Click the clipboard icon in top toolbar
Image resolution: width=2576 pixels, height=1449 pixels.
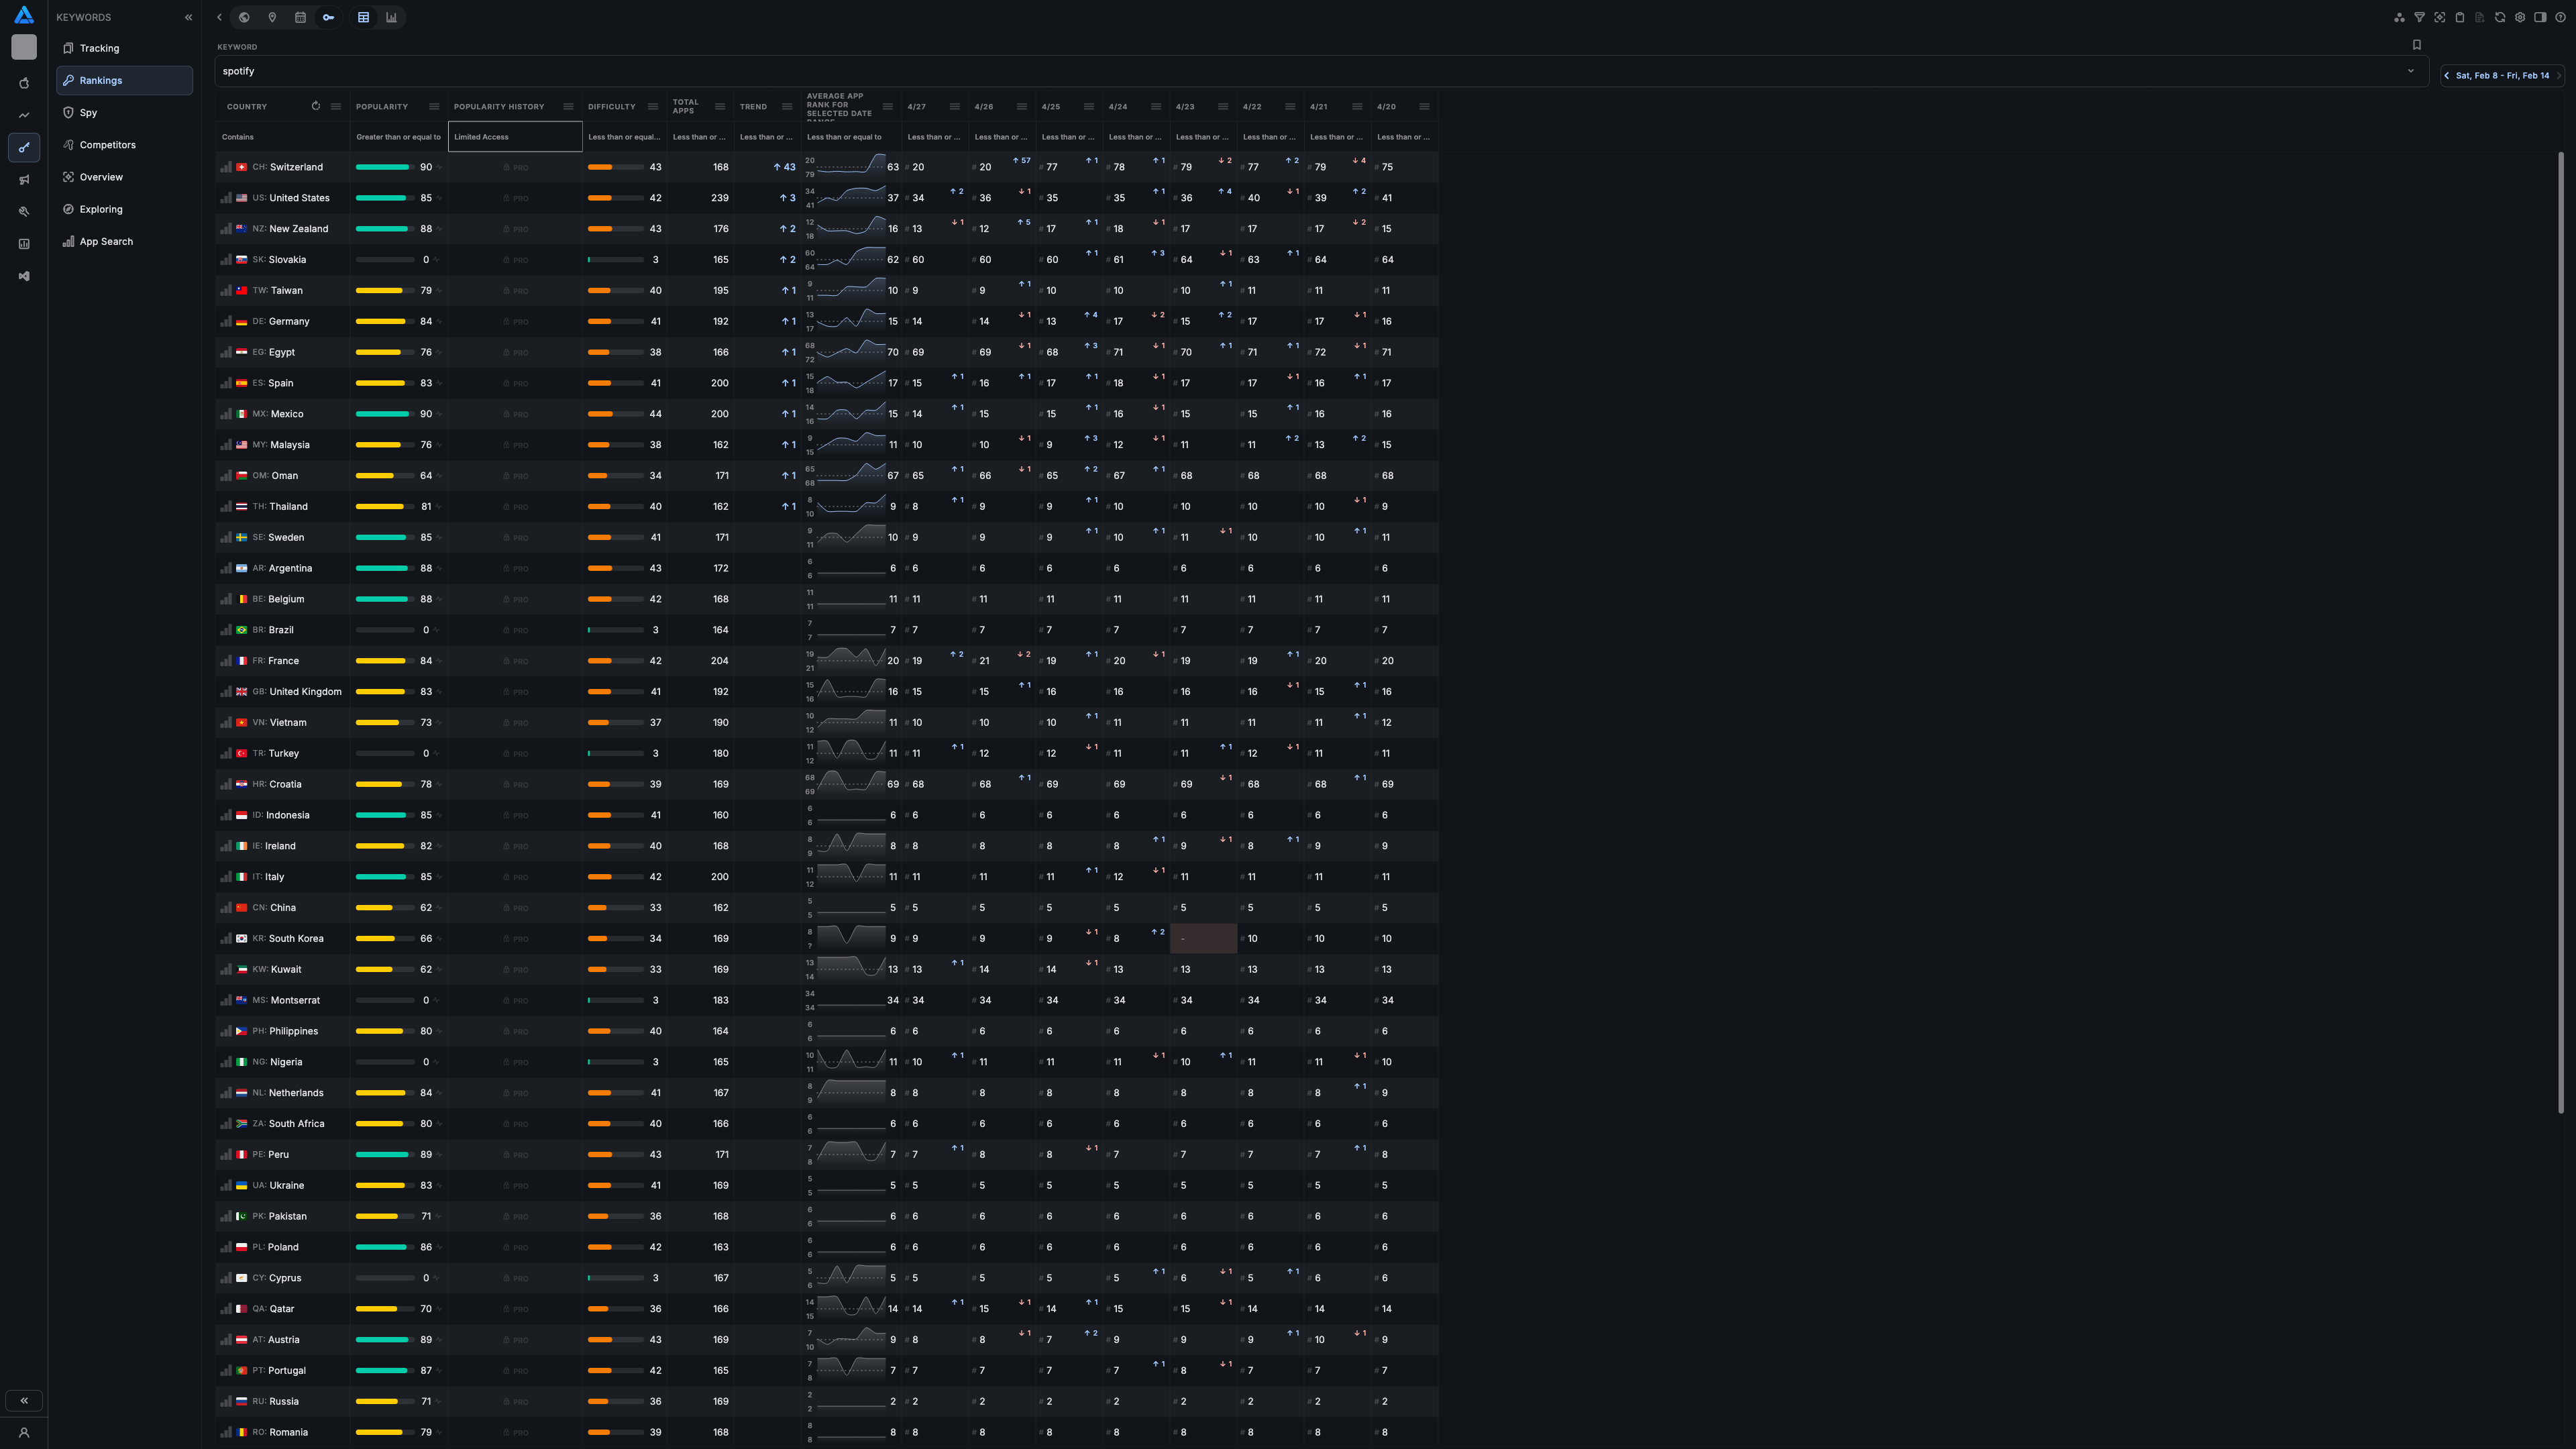2460,17
